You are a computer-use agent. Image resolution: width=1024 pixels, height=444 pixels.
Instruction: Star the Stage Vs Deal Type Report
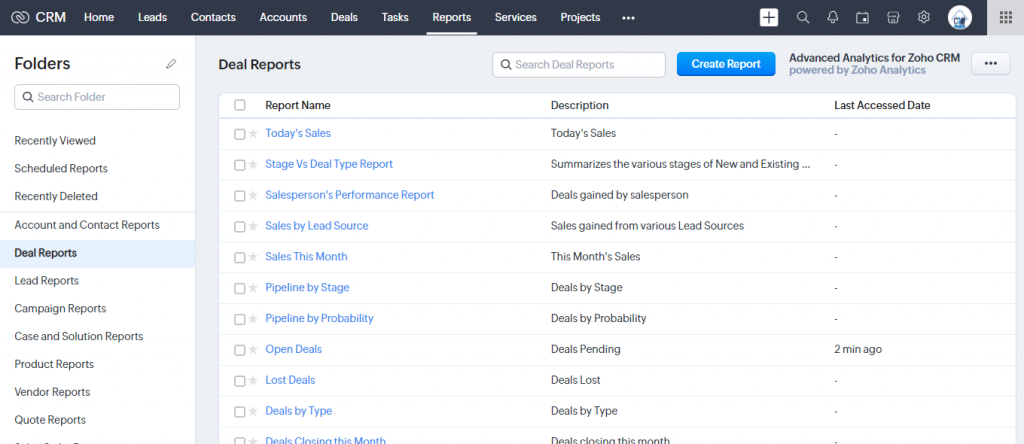click(x=253, y=165)
